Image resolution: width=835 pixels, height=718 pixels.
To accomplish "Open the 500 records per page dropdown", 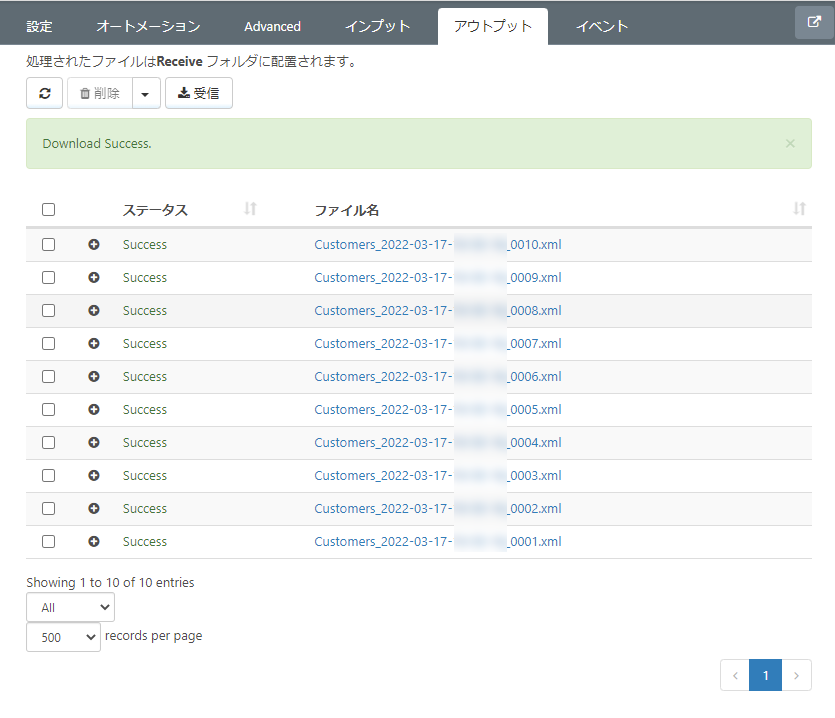I will [63, 637].
